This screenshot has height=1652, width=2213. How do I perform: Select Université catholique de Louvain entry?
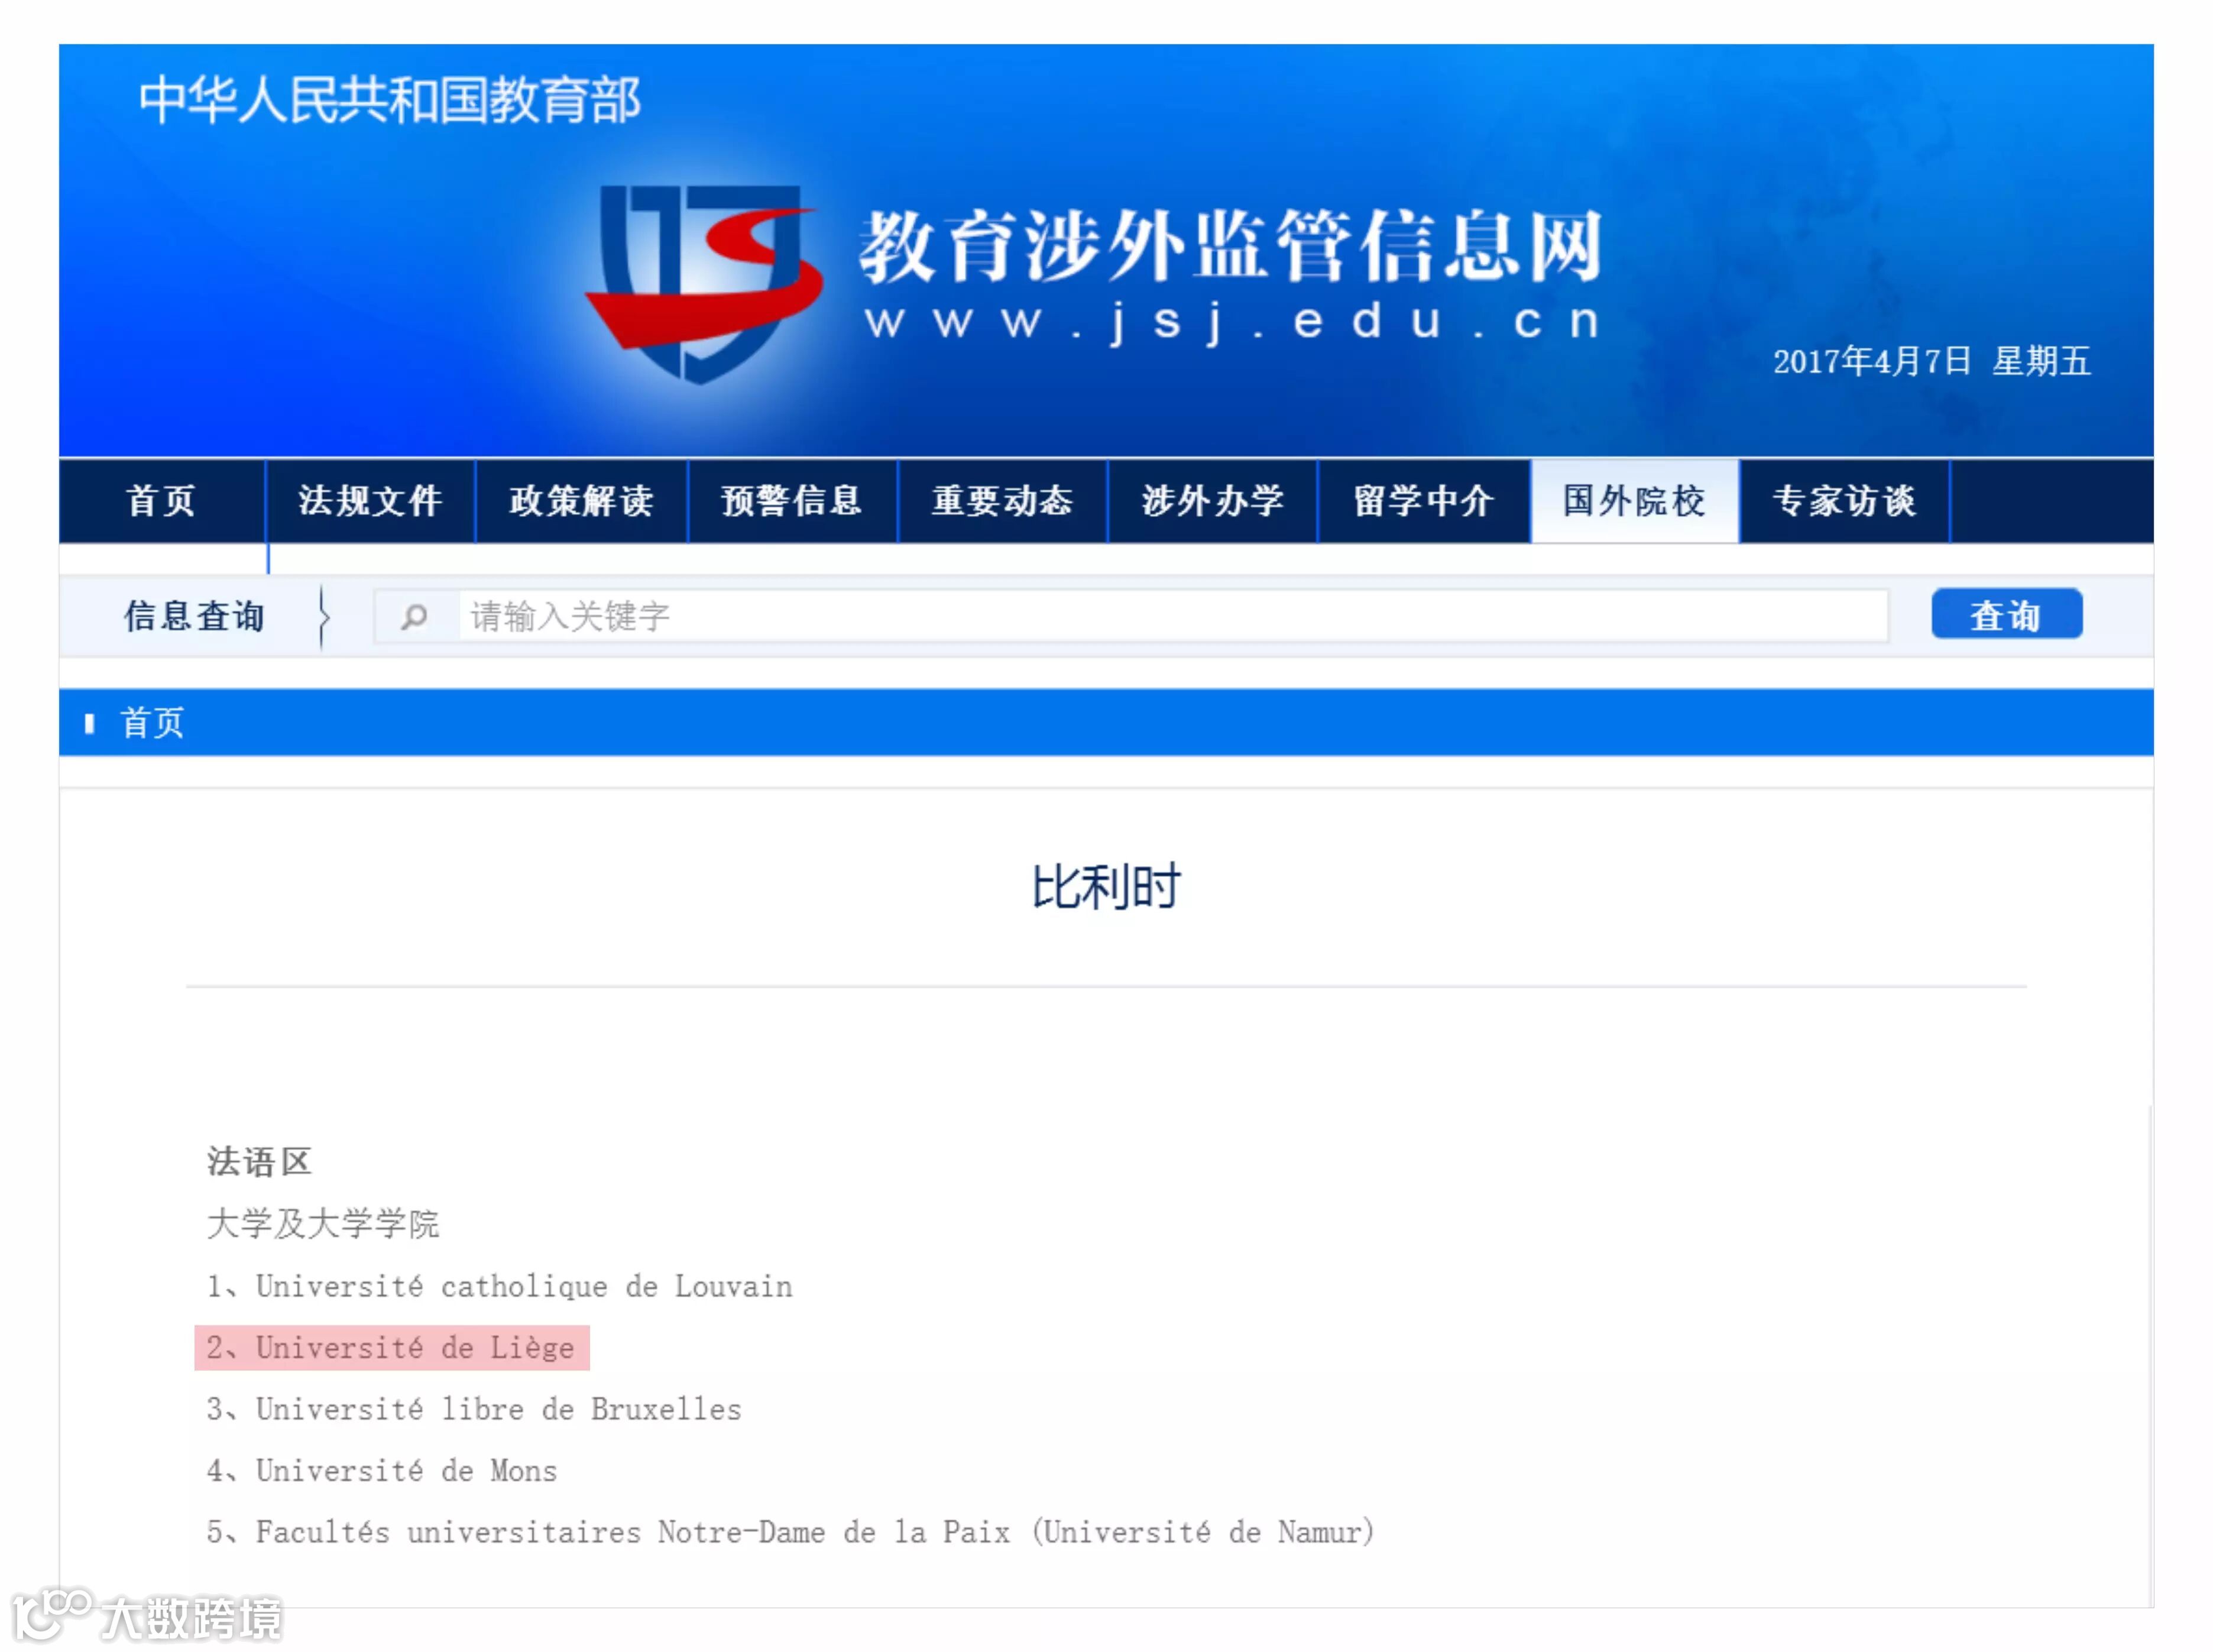point(499,1286)
